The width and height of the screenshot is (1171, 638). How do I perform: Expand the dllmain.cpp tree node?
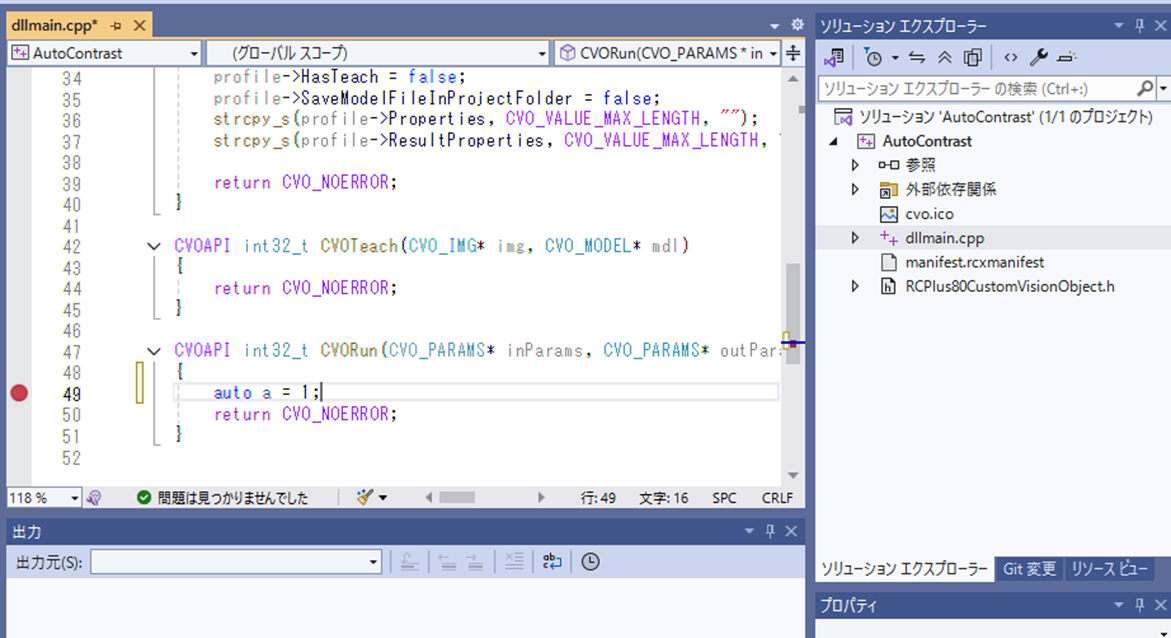pyautogui.click(x=855, y=238)
